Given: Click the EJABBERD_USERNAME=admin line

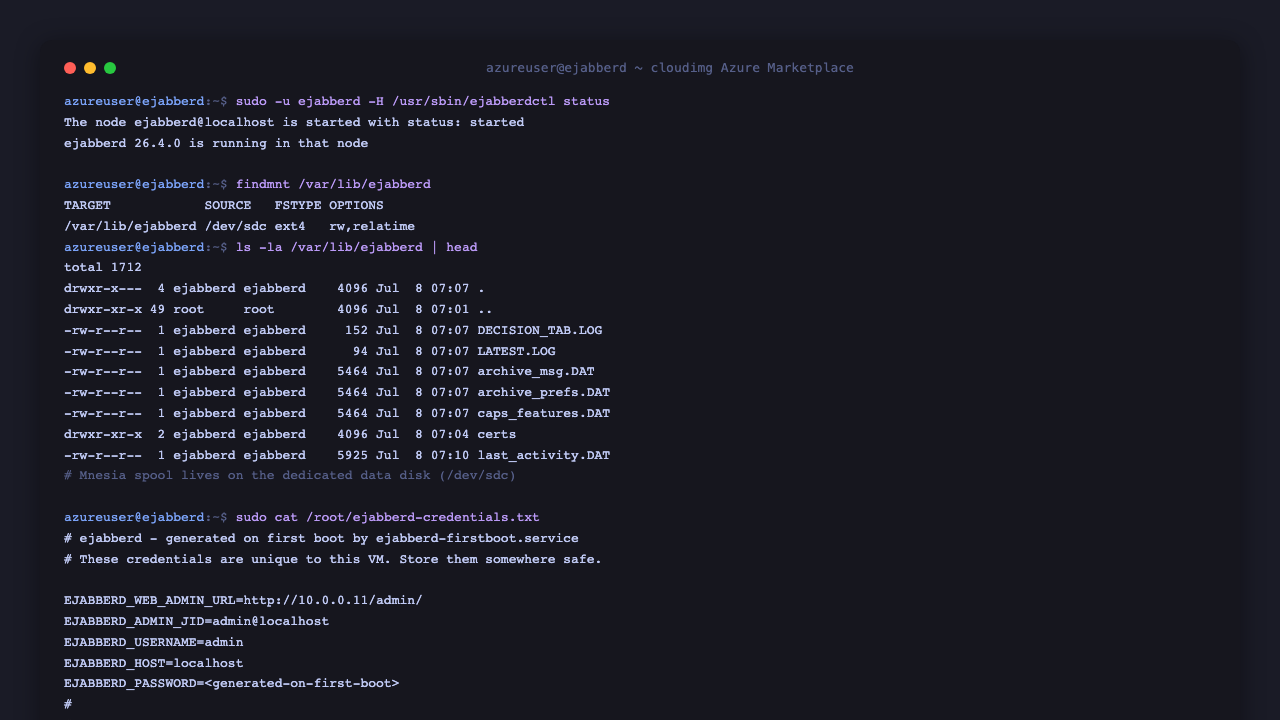Looking at the screenshot, I should [154, 642].
